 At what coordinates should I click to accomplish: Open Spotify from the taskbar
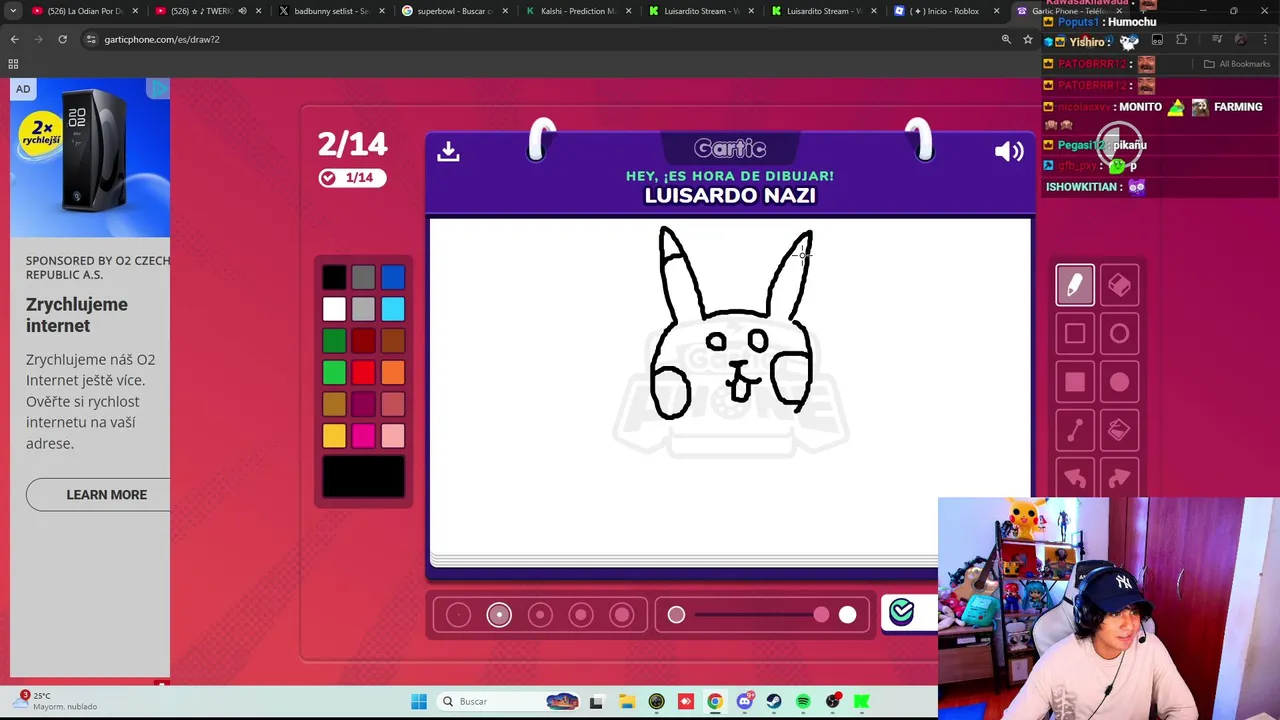click(803, 701)
